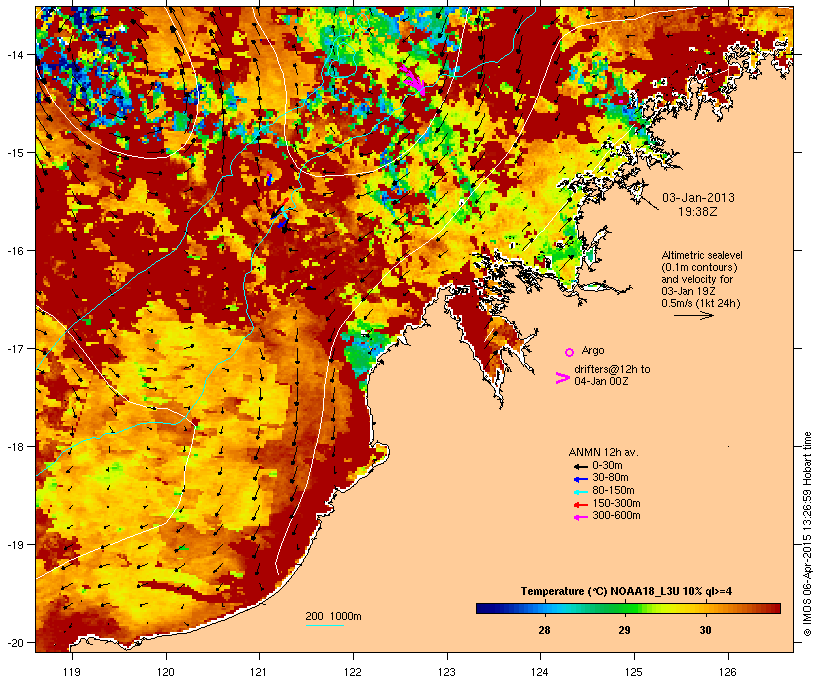The image size is (820, 680).
Task: Click the '80-150m' depth label
Action: (613, 491)
